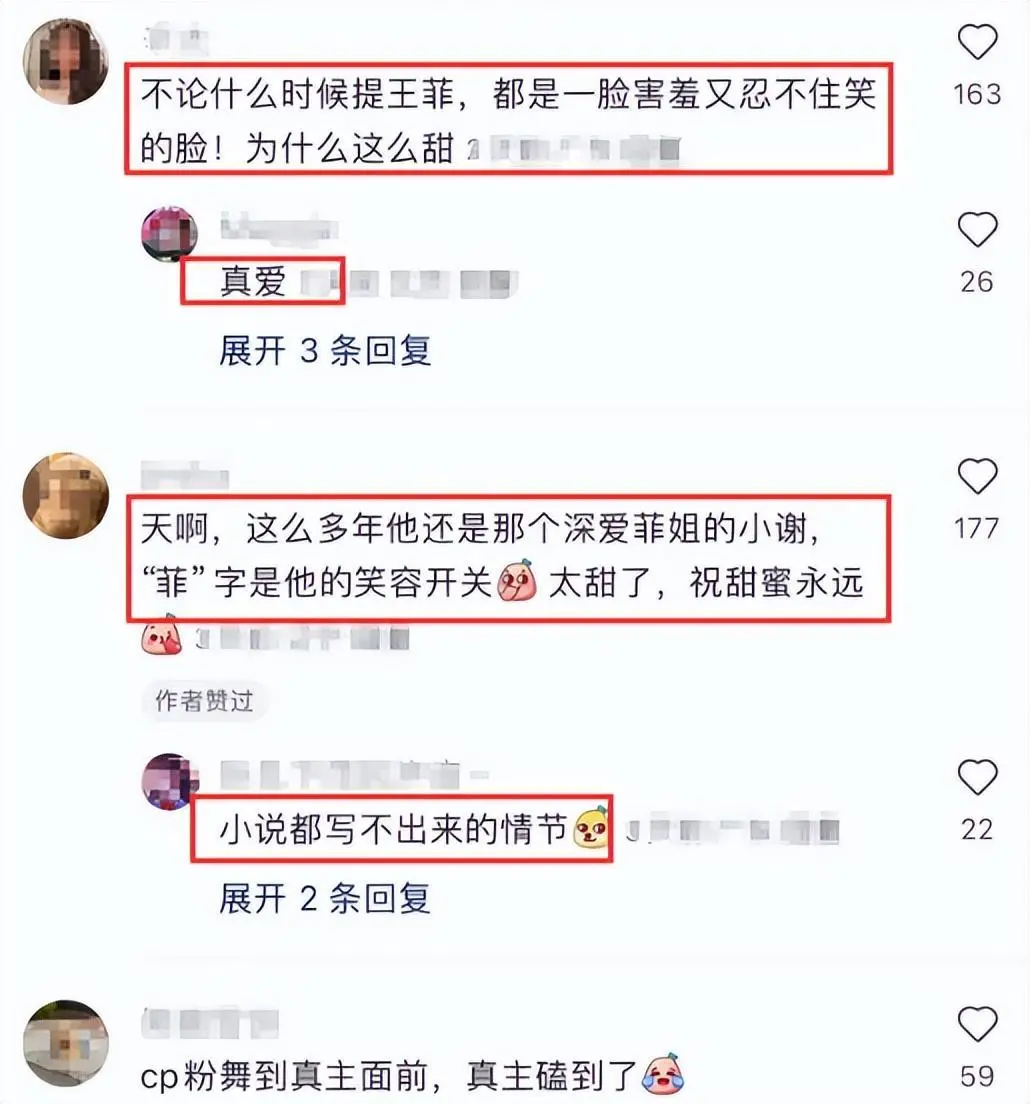Open blurred username above cp粉 comment
The height and width of the screenshot is (1104, 1030).
(210, 1023)
